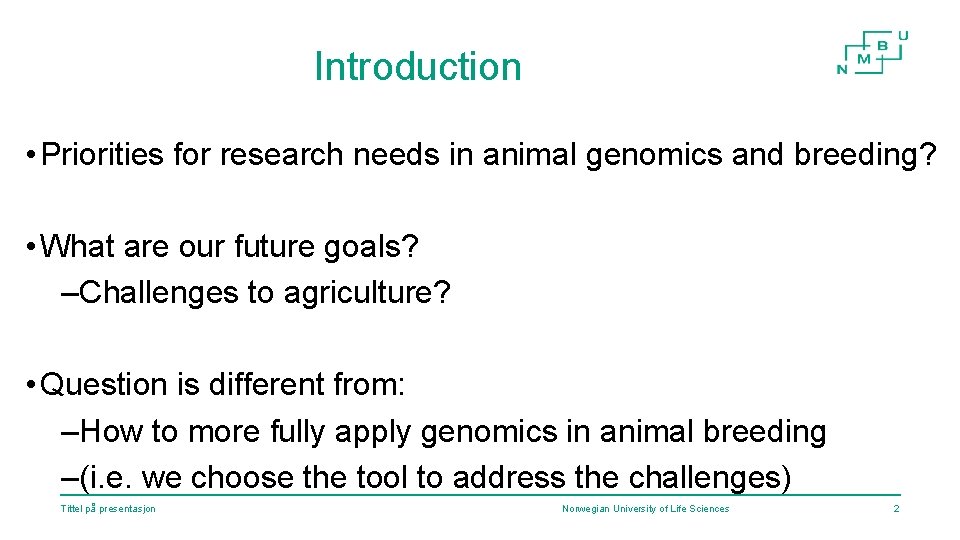The image size is (960, 540).
Task: Select the line about research priorities
Action: (490, 155)
